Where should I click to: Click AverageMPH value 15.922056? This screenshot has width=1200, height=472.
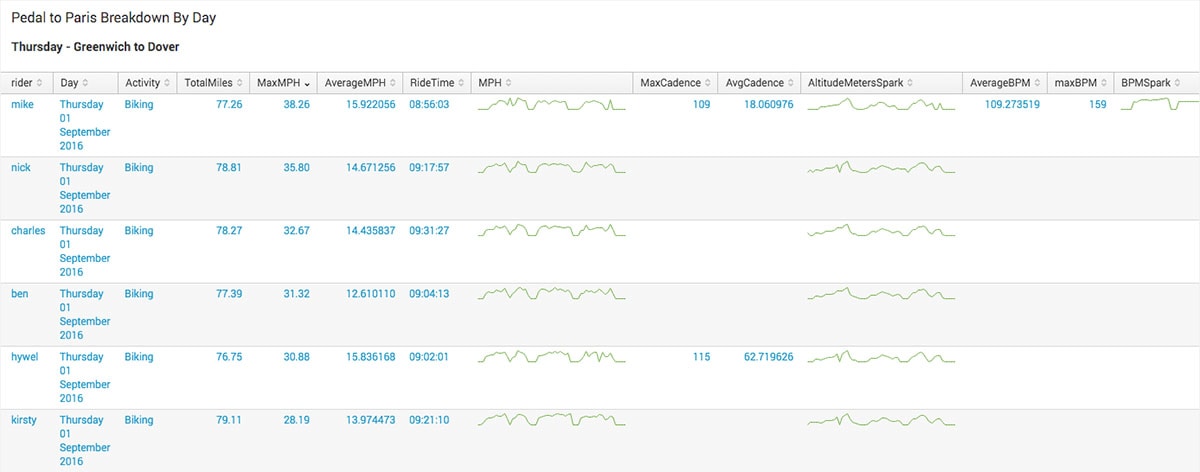point(369,104)
